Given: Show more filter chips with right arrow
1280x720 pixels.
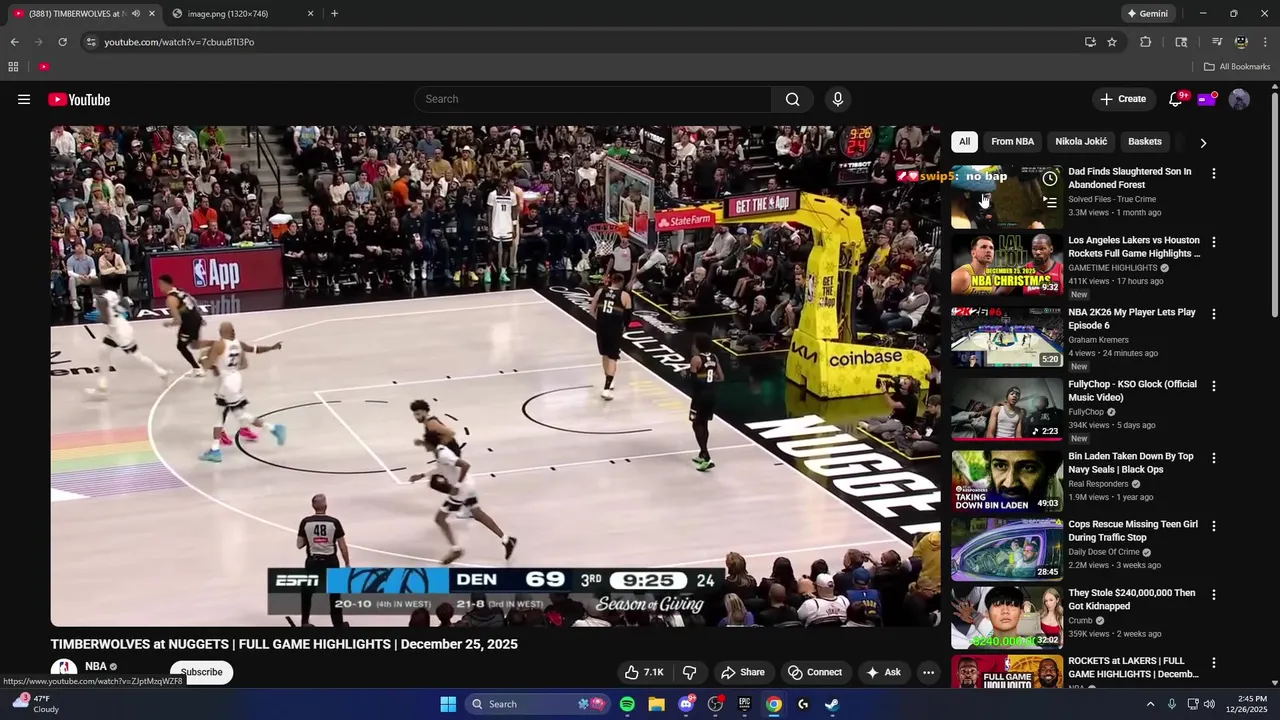Looking at the screenshot, I should 1203,142.
